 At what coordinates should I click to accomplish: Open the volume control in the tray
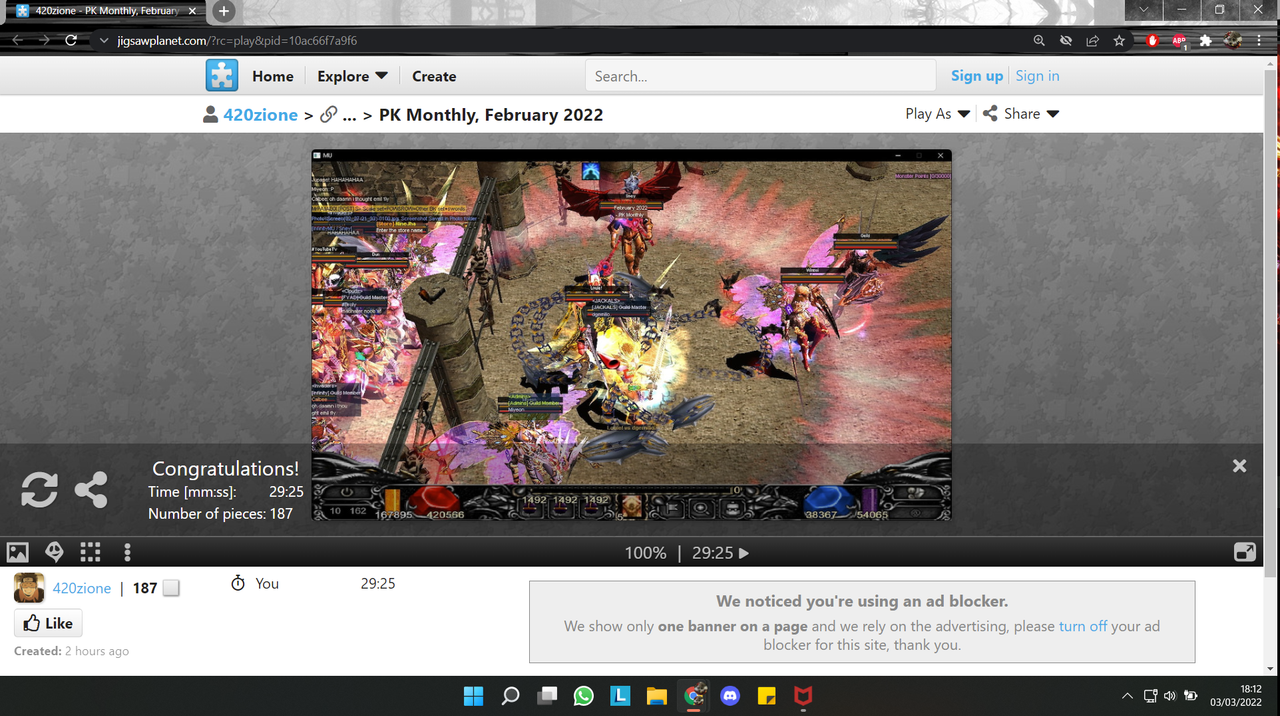coord(1170,695)
